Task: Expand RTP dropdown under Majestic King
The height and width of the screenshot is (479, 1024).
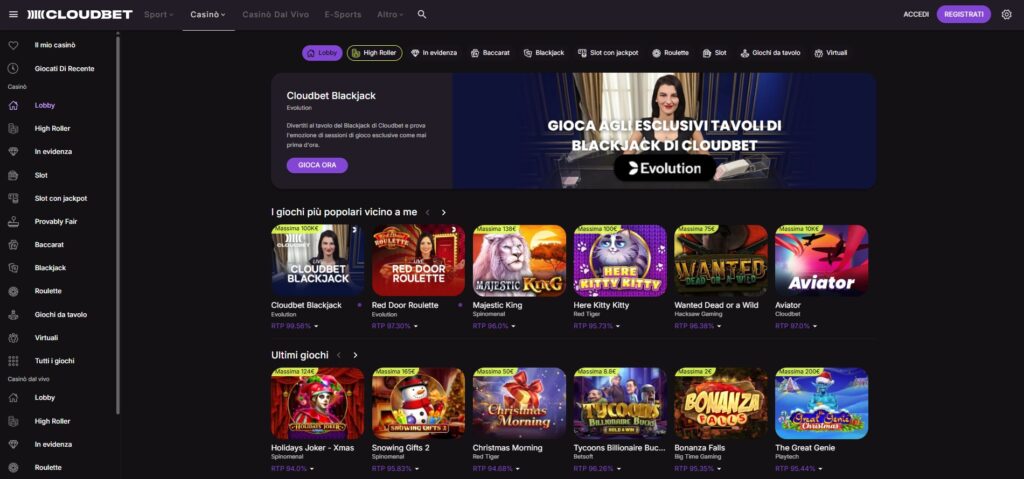Action: point(513,325)
